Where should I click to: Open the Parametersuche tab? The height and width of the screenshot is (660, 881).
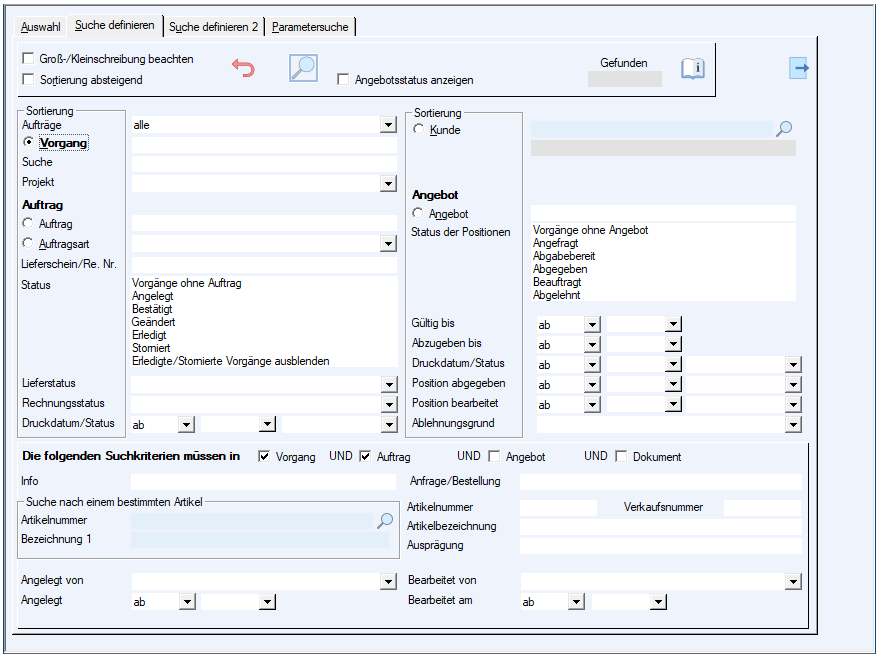[310, 27]
